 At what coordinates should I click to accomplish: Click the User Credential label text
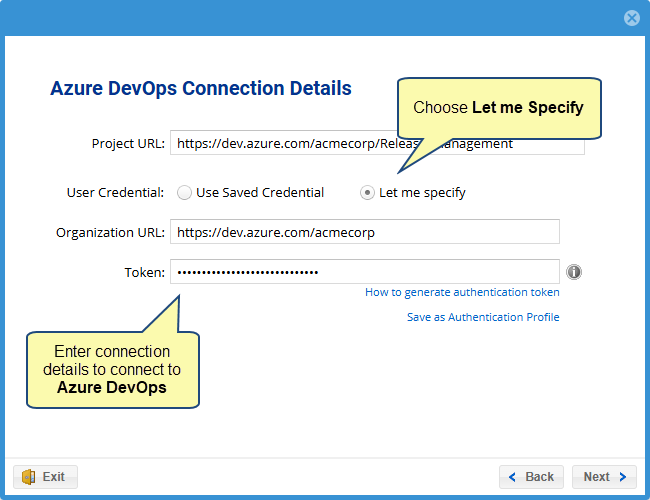[x=115, y=192]
